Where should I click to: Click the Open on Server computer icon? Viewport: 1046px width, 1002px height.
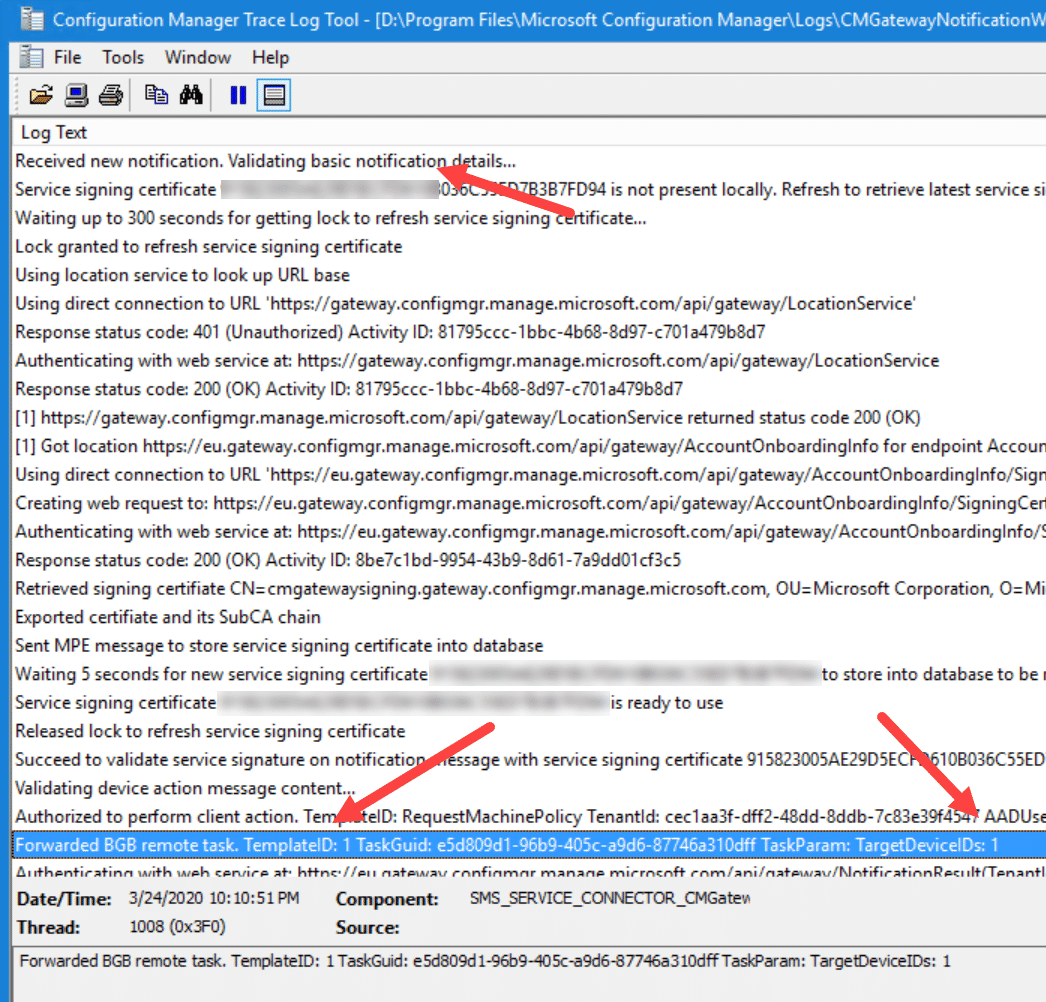click(x=76, y=95)
